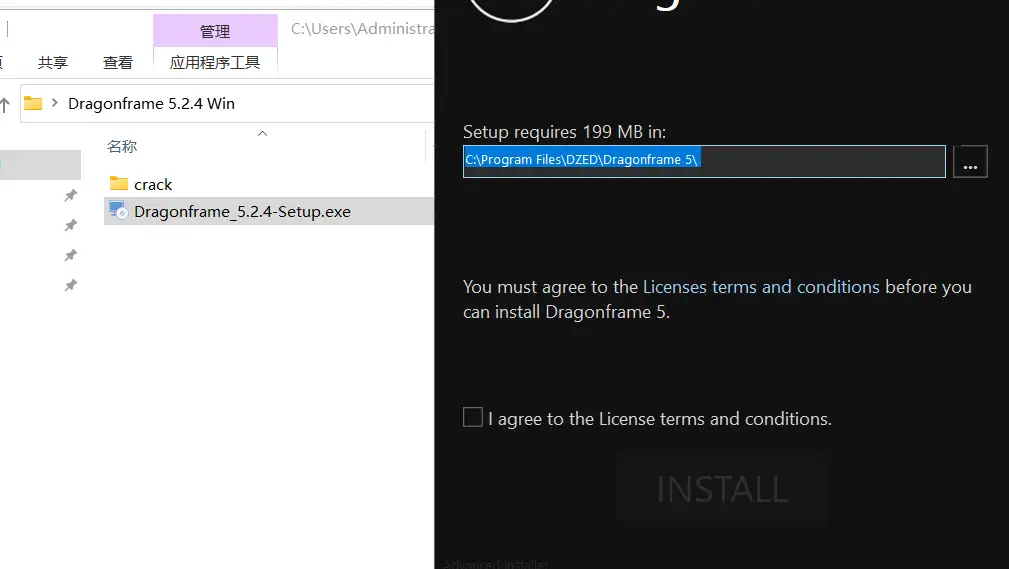
Task: Switch to the 共享 tab
Action: (53, 62)
